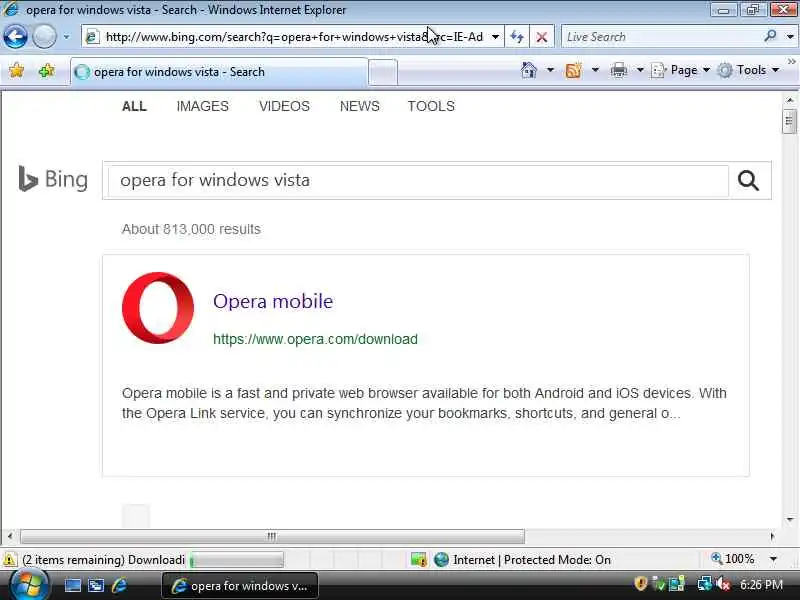The height and width of the screenshot is (600, 800).
Task: Open the 'Opera mobile' result link
Action: 273,301
